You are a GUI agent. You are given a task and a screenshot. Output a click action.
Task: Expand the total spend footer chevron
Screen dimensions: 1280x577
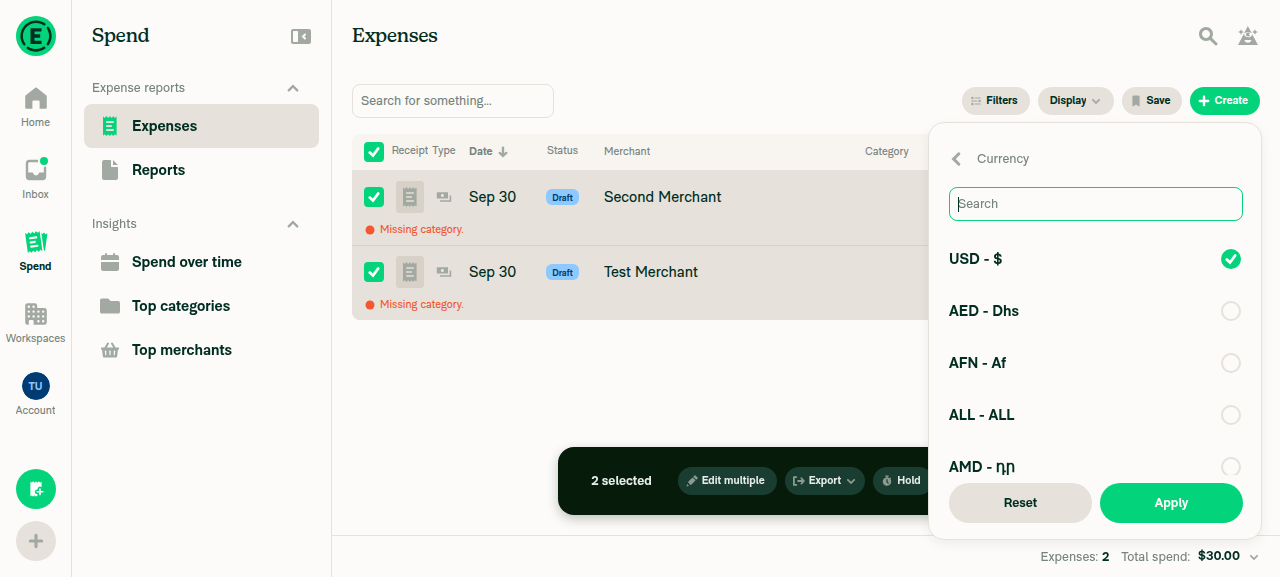(1254, 557)
